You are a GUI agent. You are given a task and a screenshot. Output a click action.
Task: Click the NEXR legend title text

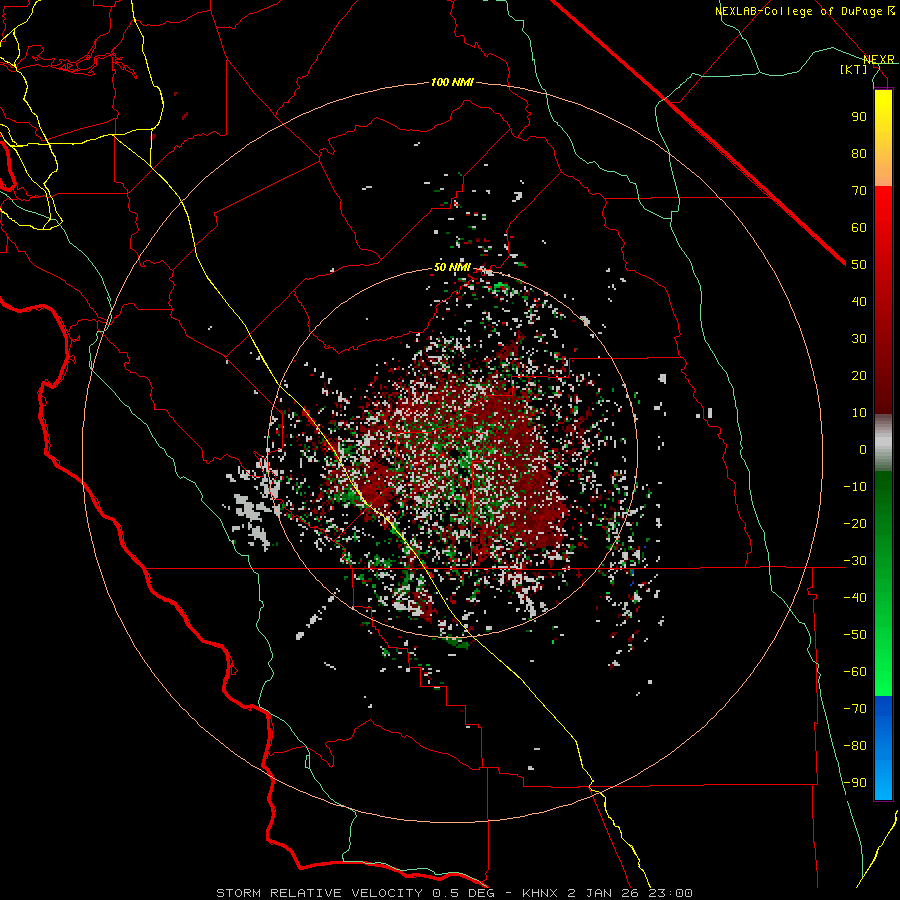coord(879,60)
